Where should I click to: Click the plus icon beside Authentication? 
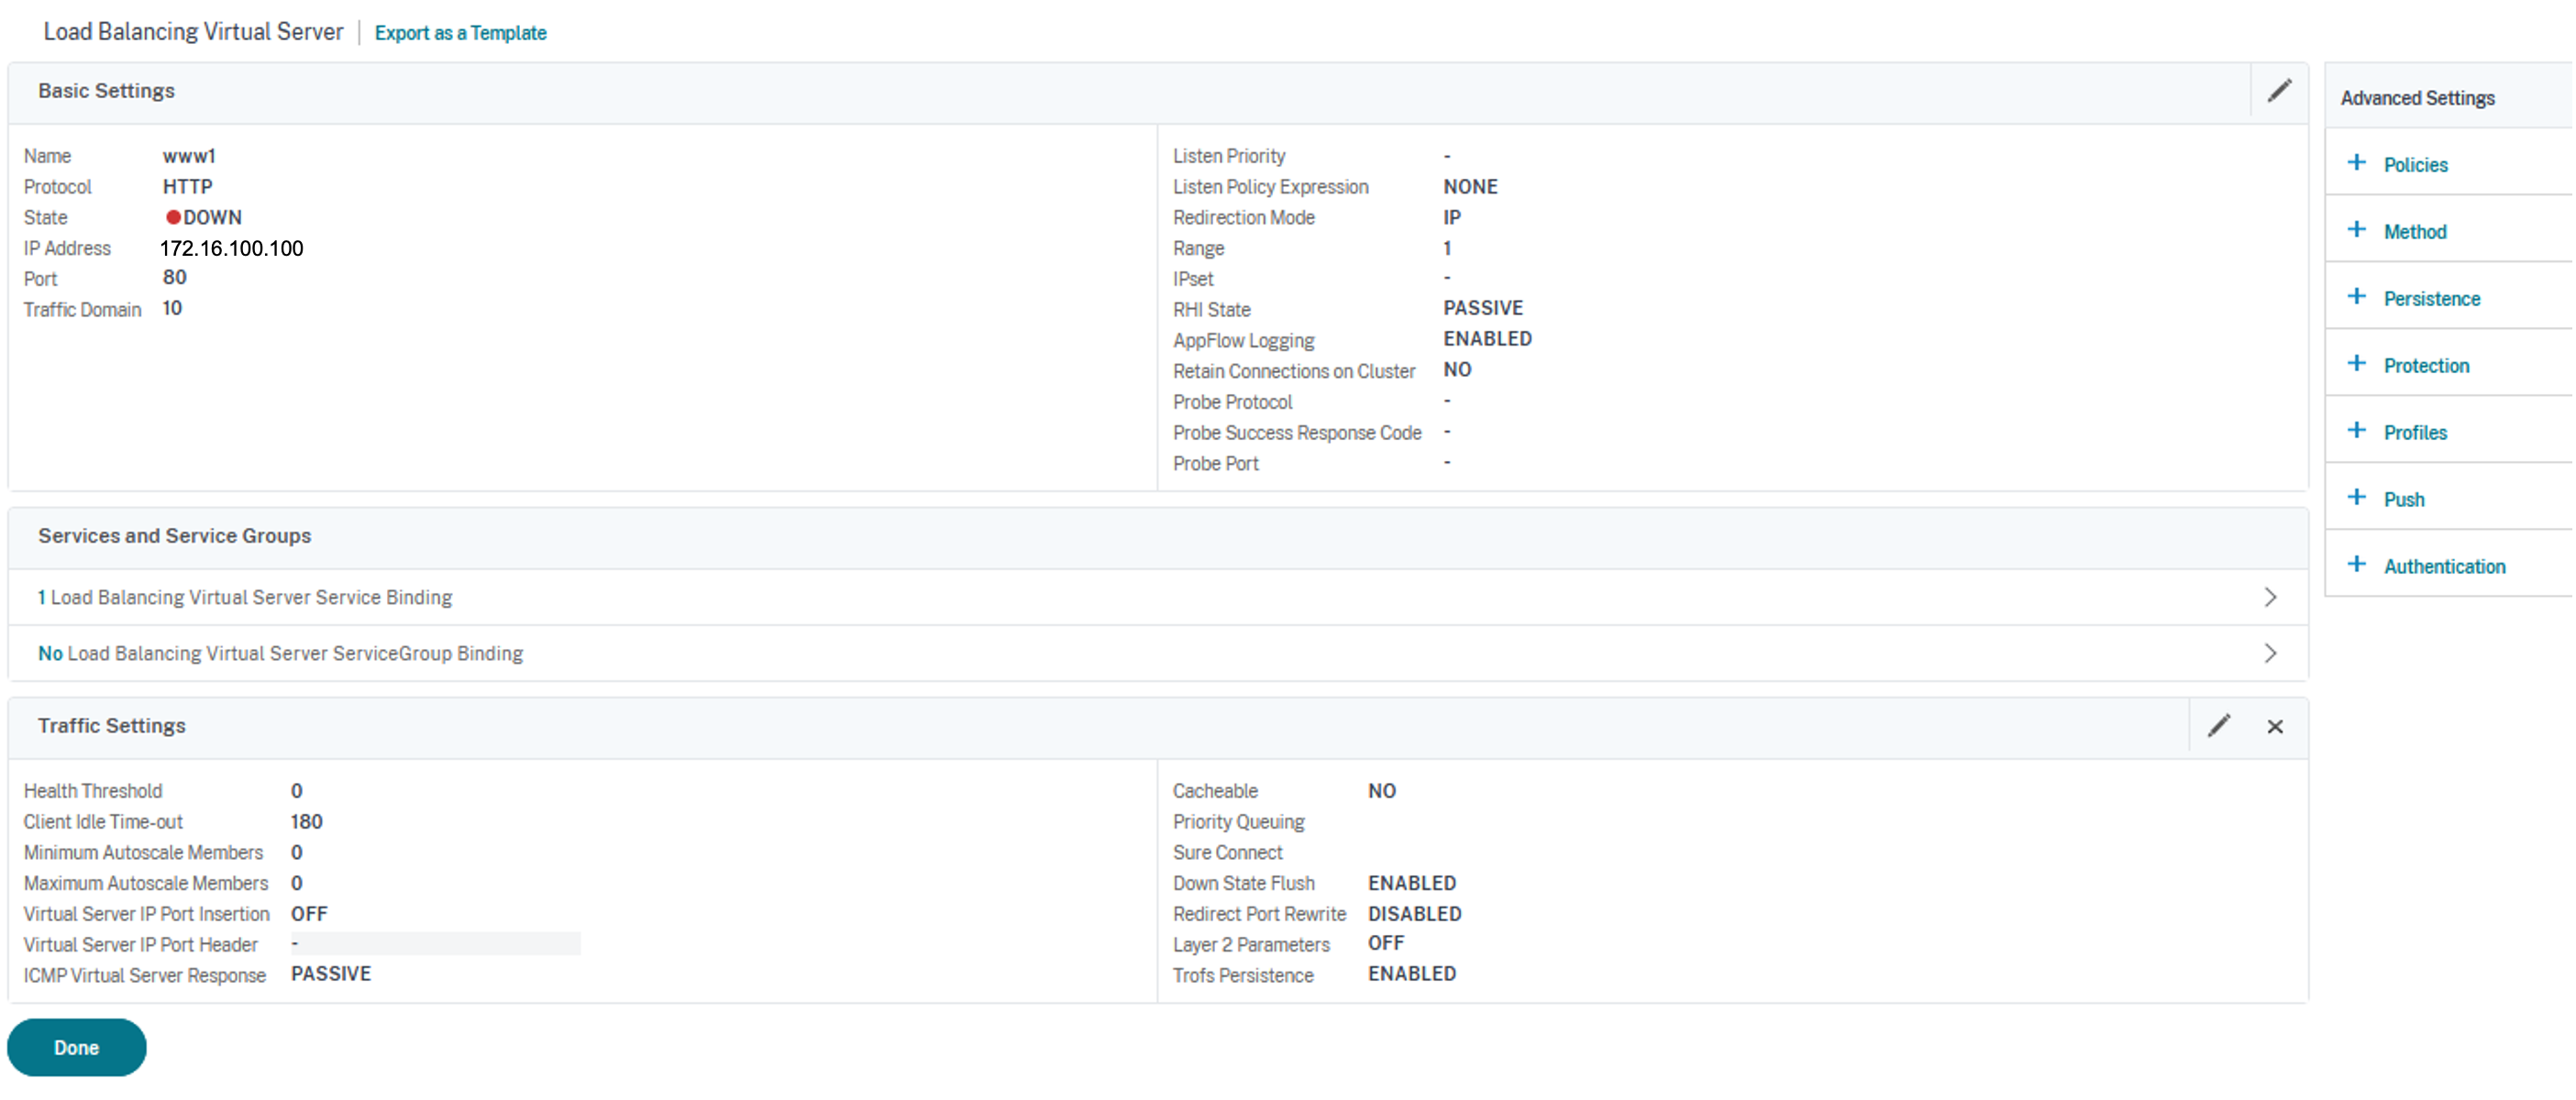click(x=2357, y=565)
